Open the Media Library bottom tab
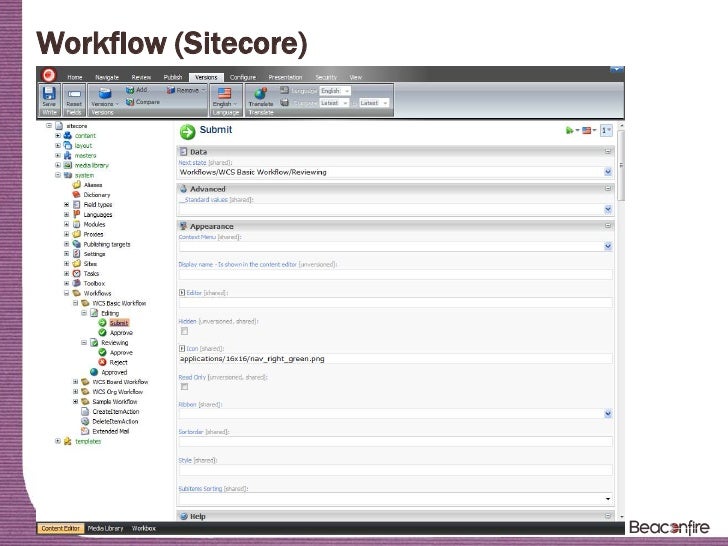 (x=105, y=528)
